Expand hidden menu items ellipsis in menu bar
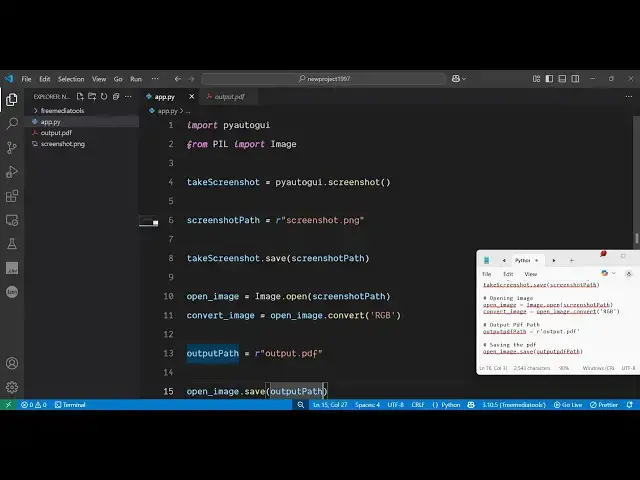640x480 pixels. coord(155,79)
